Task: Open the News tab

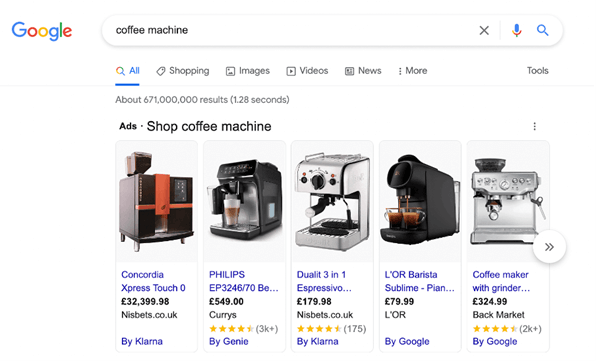Action: 363,71
